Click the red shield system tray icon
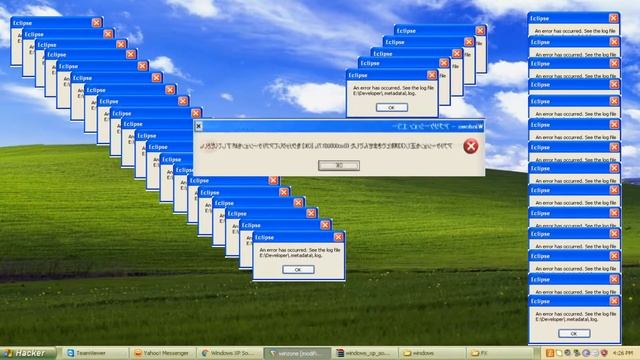Image resolution: width=640 pixels, height=360 pixels. 604,353
